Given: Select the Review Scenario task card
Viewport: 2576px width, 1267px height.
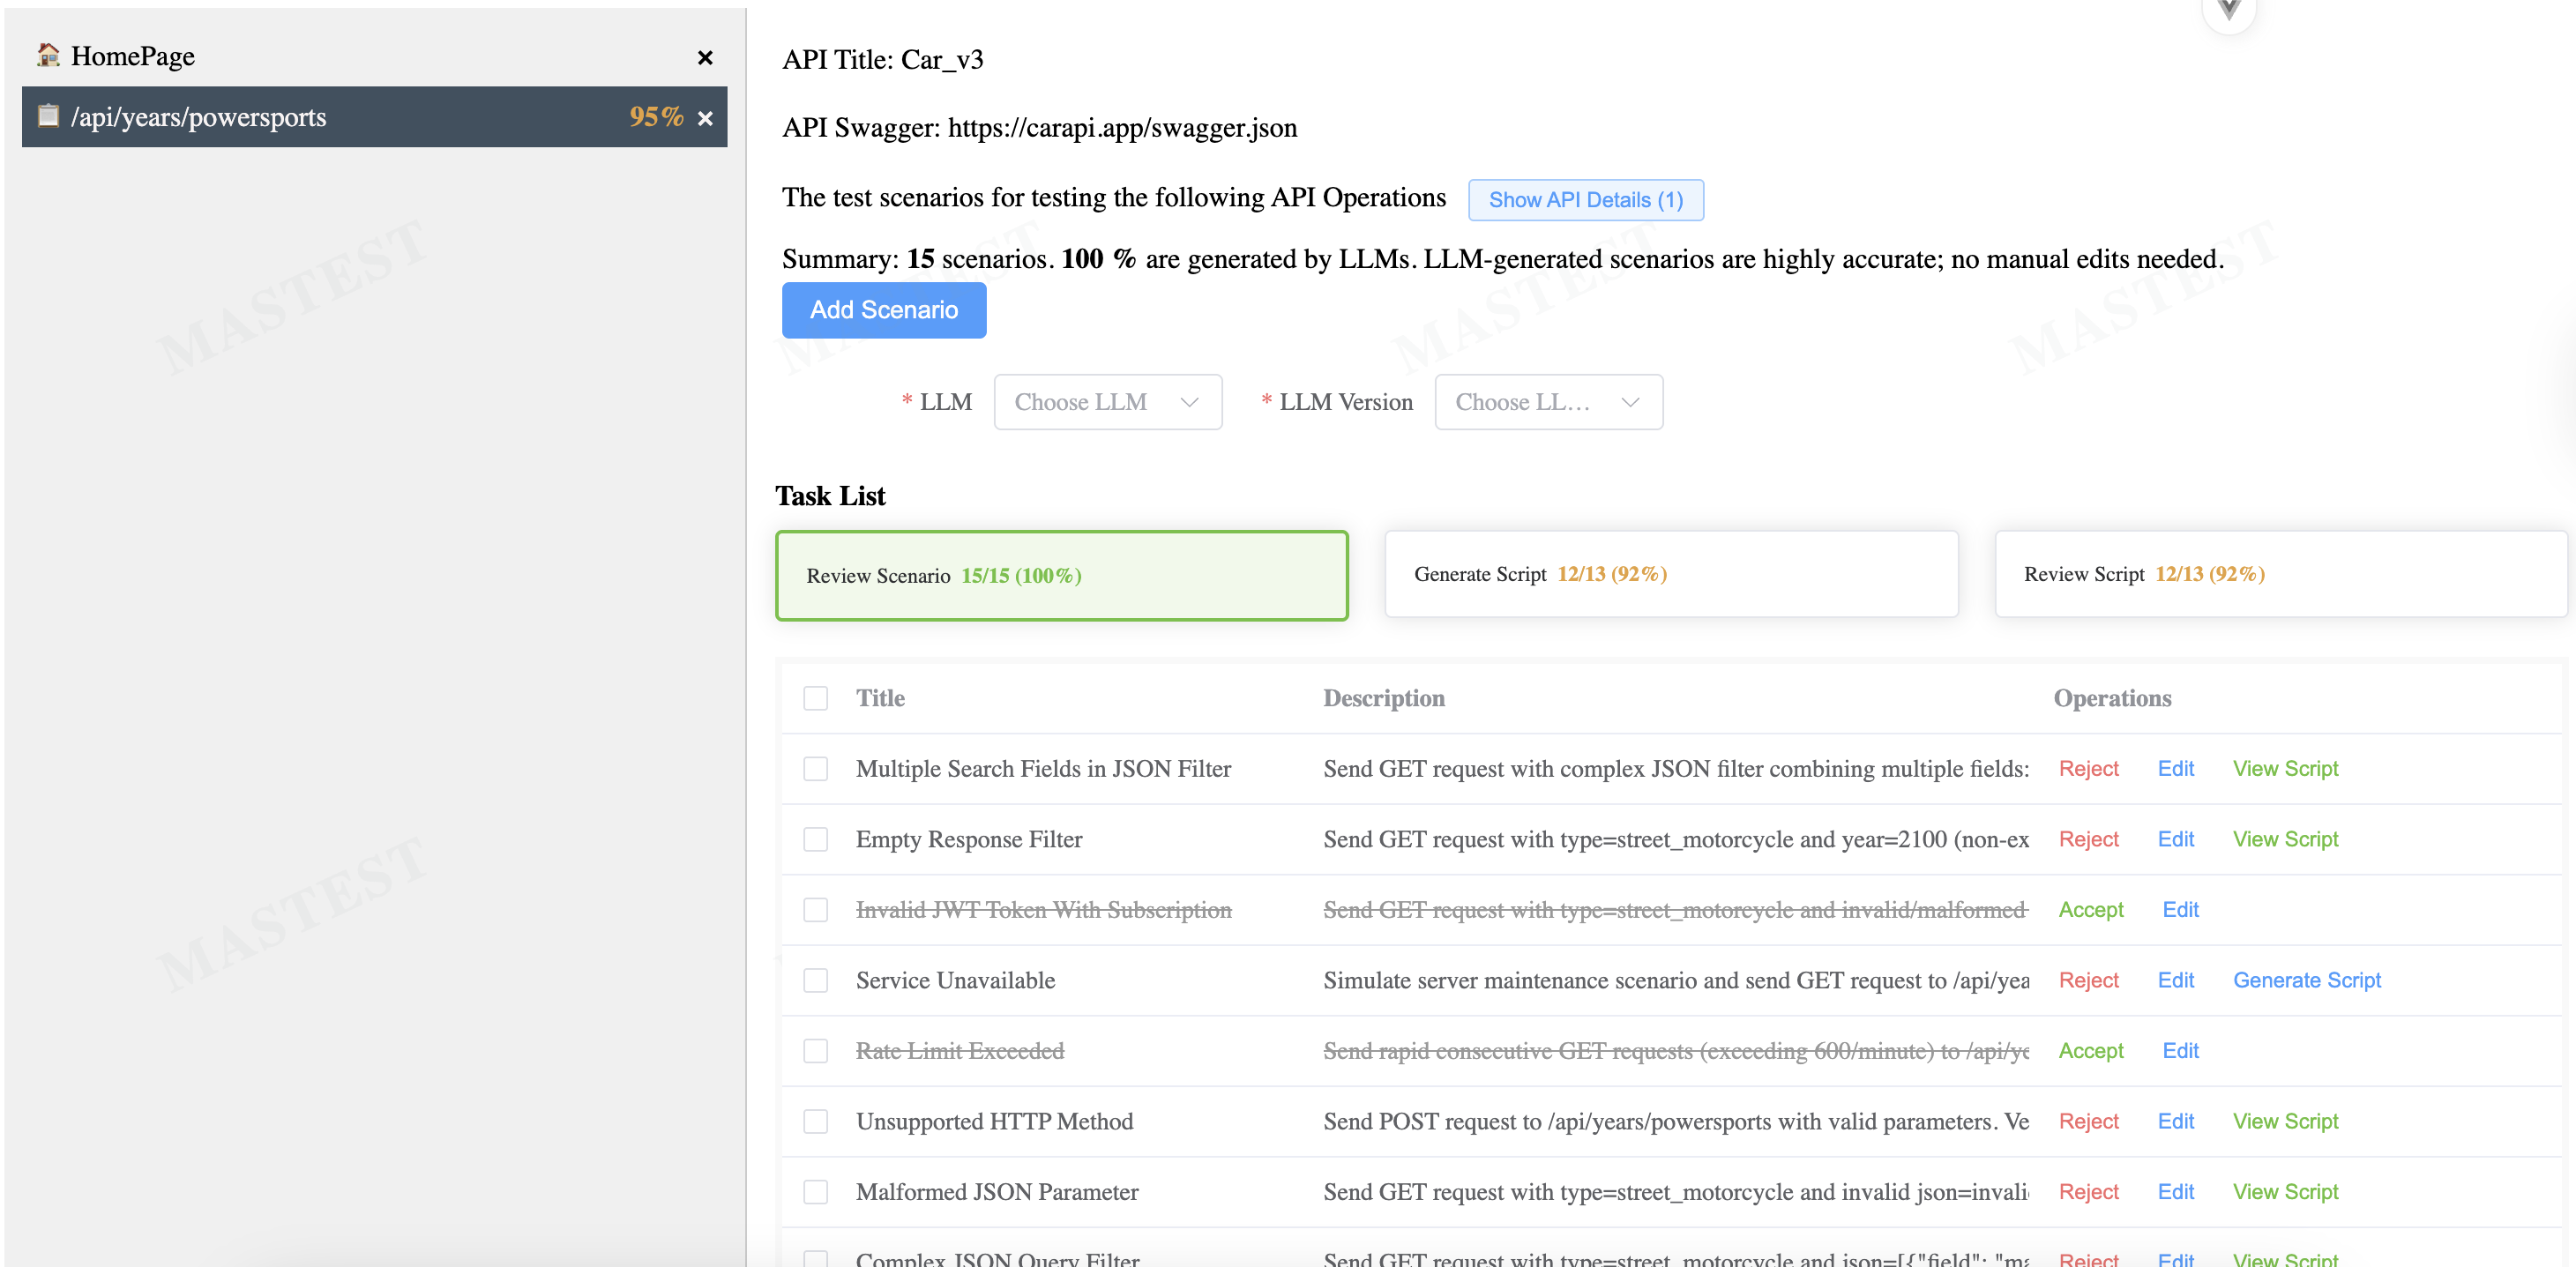Looking at the screenshot, I should (x=1061, y=576).
